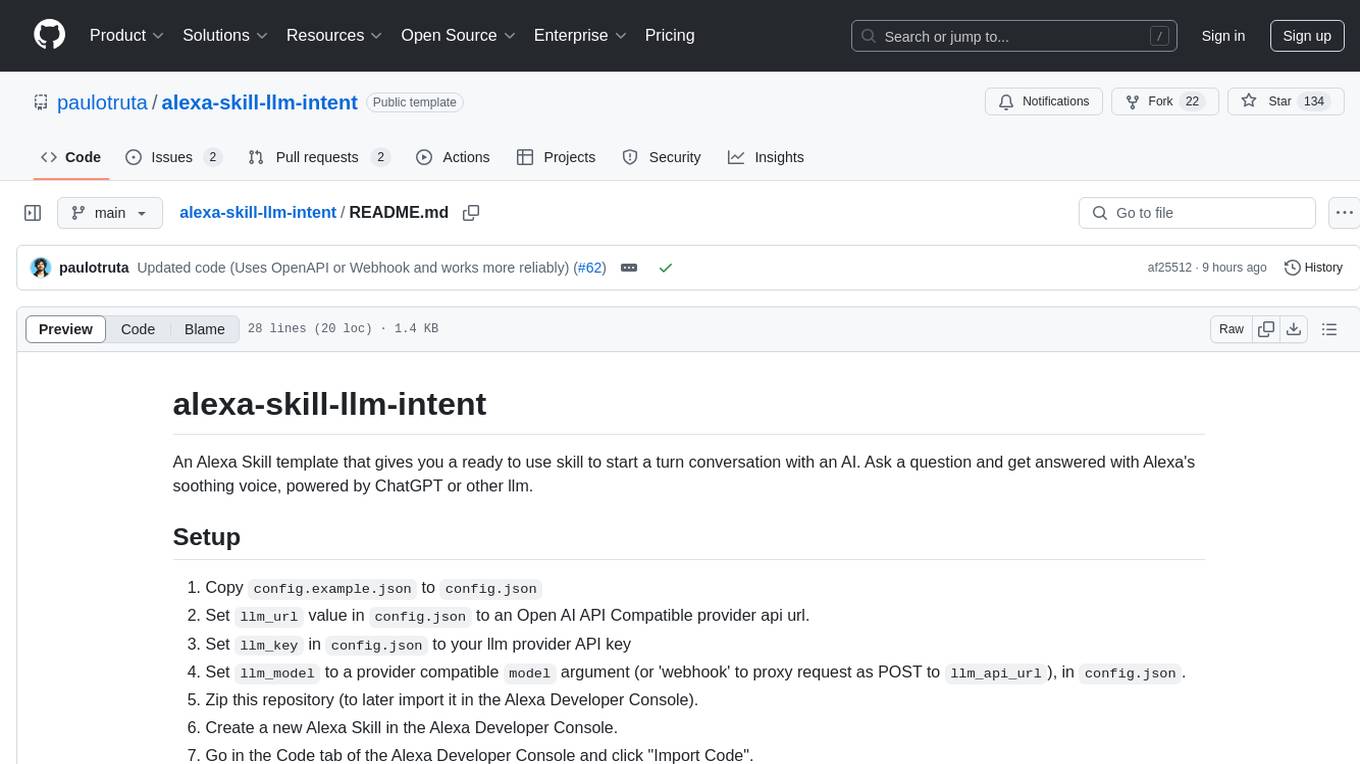The image size is (1360, 764).
Task: Switch to the Insights tab
Action: [x=766, y=157]
